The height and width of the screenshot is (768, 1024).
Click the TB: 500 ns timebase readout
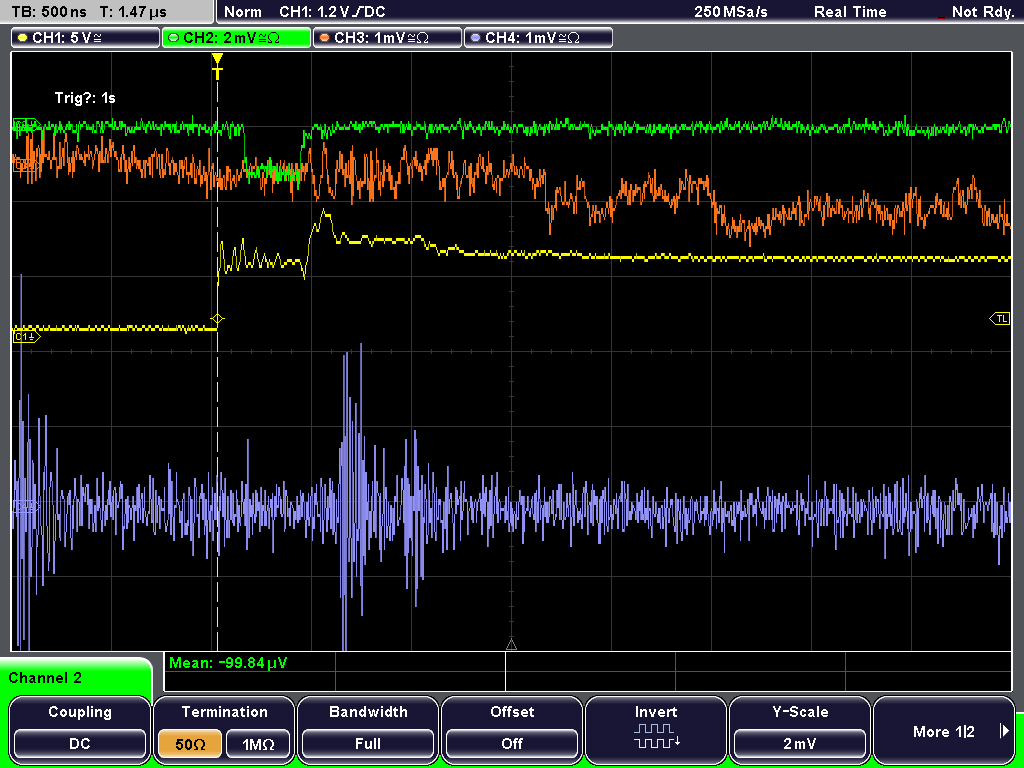pos(48,12)
